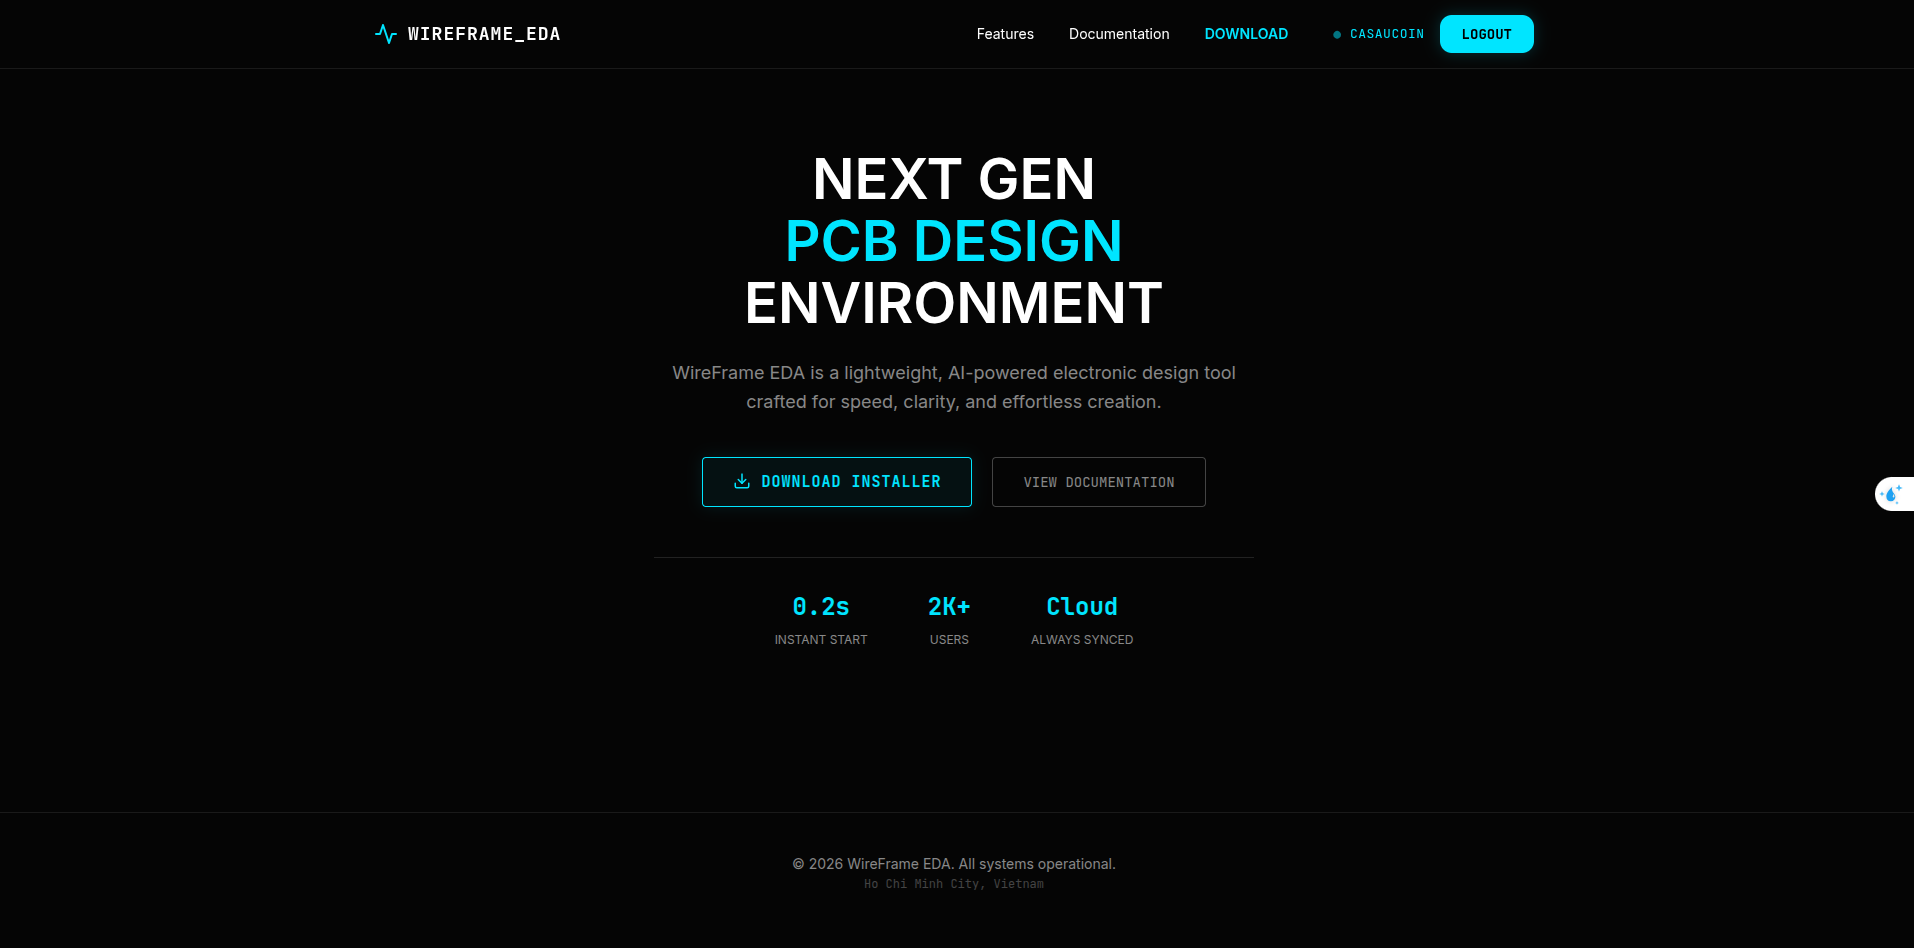Click the LOGOUT button

(x=1486, y=34)
